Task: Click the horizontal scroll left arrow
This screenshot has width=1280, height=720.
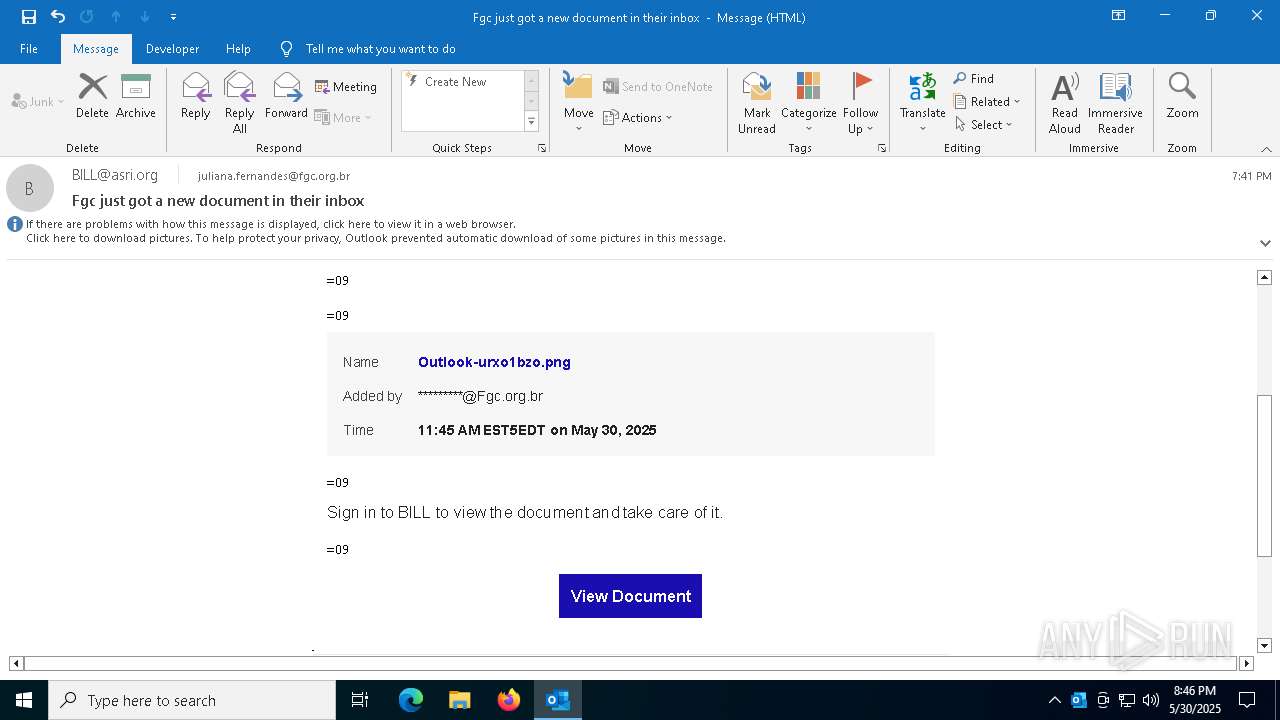Action: [16, 663]
